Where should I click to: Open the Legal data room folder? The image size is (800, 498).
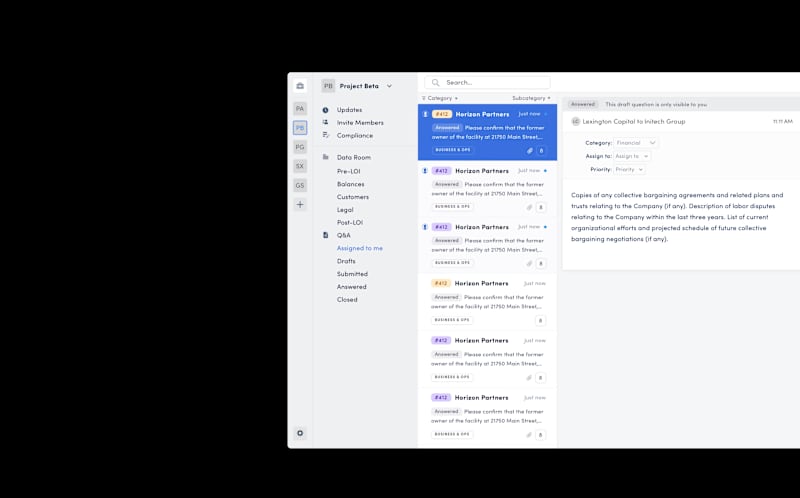345,210
